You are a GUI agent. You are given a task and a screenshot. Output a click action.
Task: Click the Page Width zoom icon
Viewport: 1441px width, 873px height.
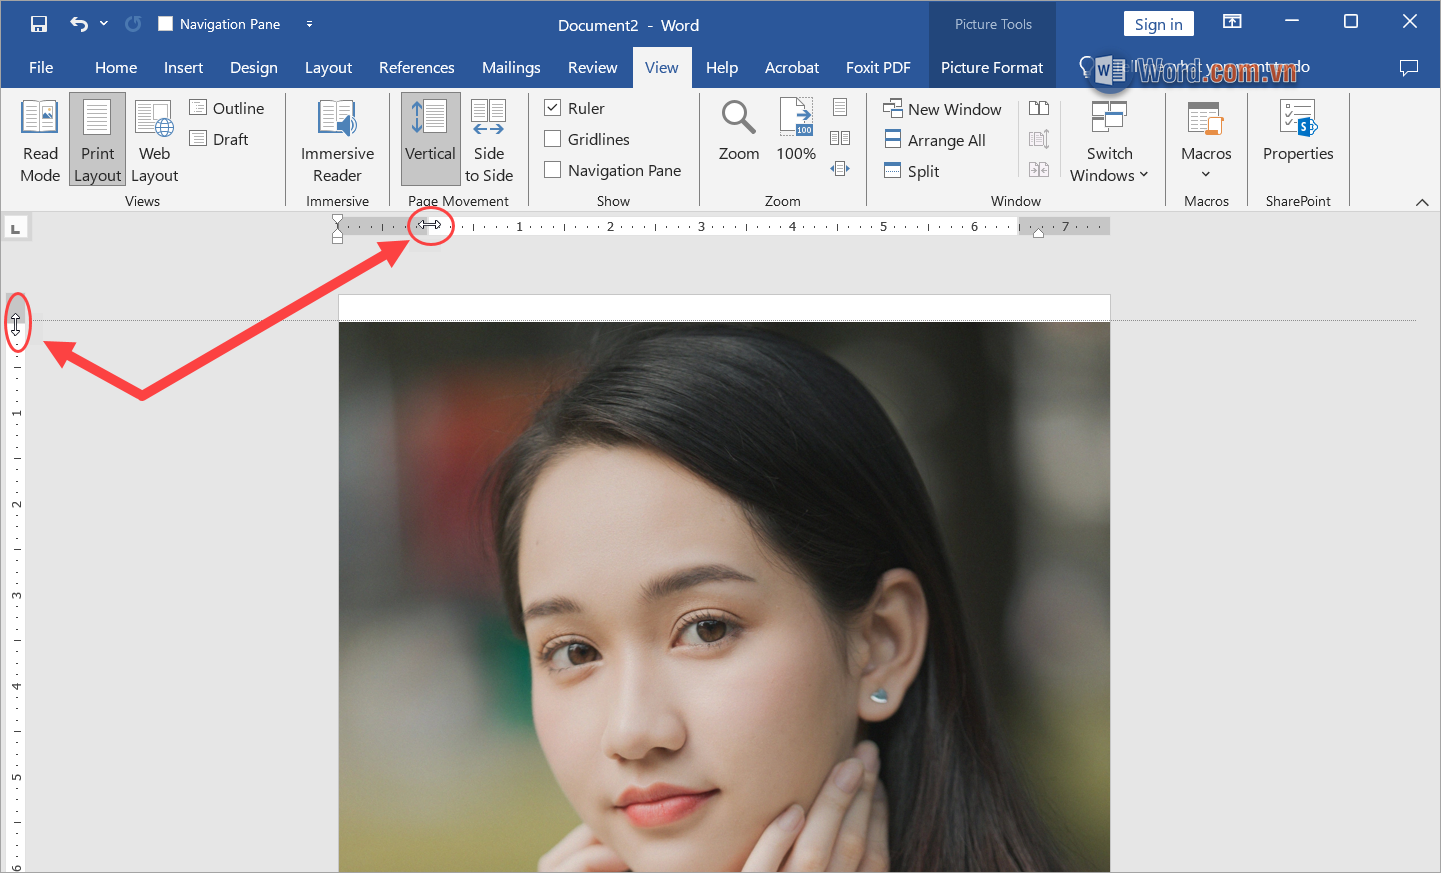(x=840, y=169)
